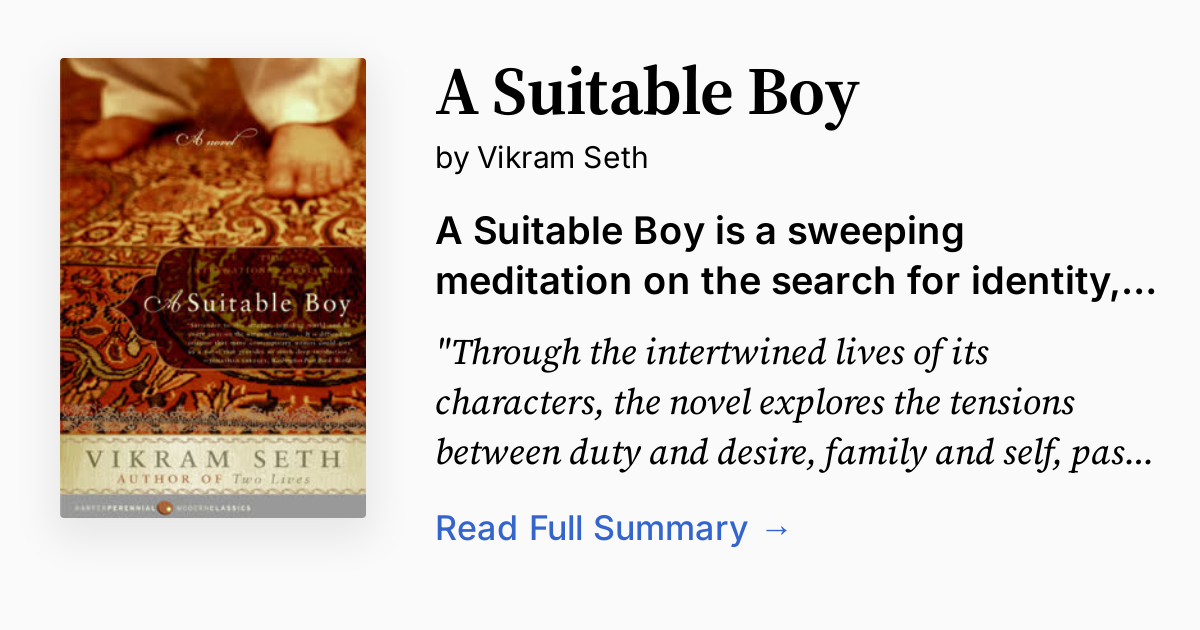Viewport: 1200px width, 630px height.
Task: Click 'Author of Two Lives' on the cover
Action: coord(213,478)
